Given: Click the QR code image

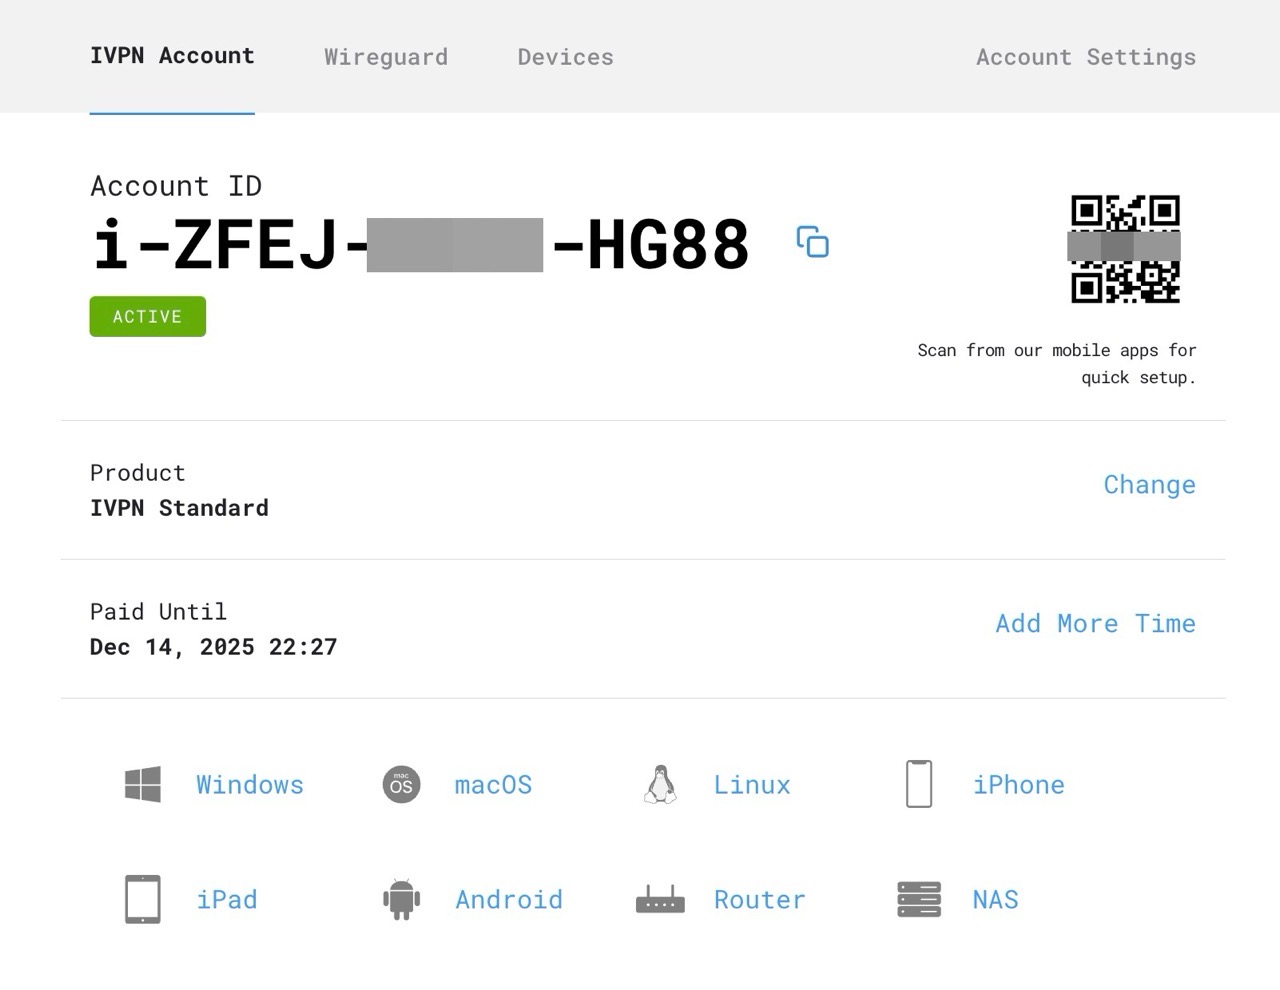Looking at the screenshot, I should click(1125, 249).
